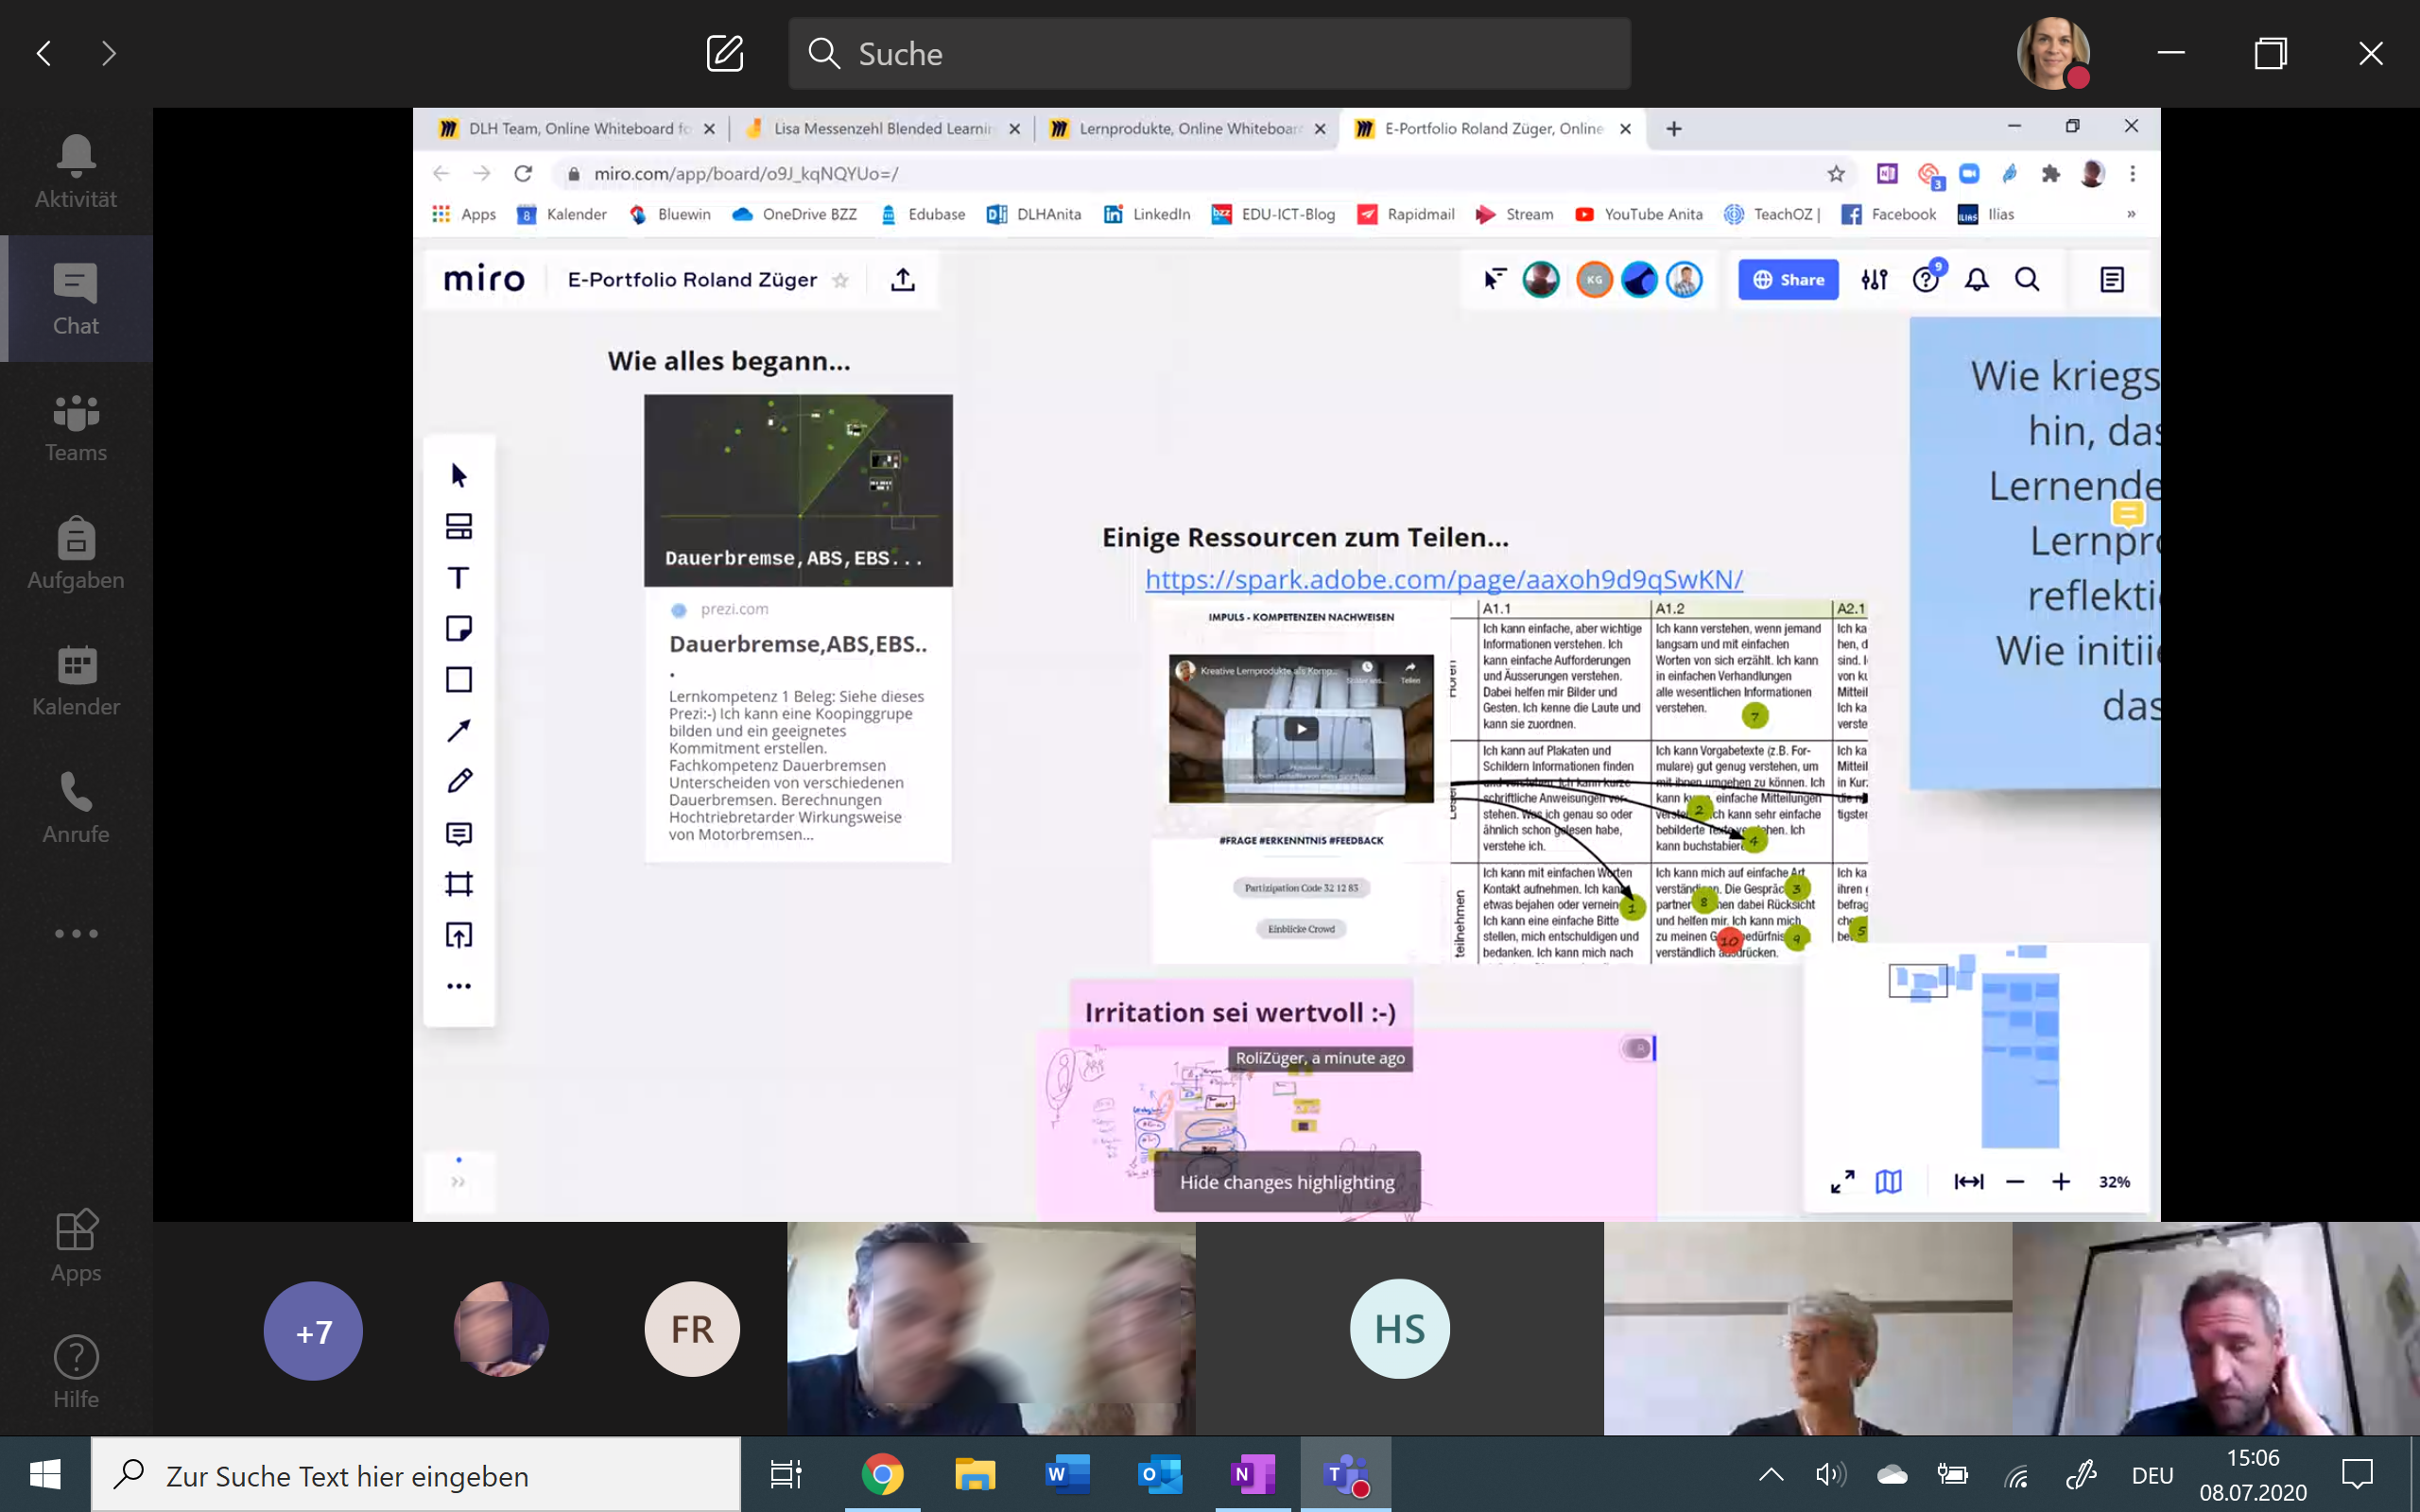Expand more apps ellipsis in Teams sidebar
Viewport: 2420px width, 1512px height.
(76, 933)
